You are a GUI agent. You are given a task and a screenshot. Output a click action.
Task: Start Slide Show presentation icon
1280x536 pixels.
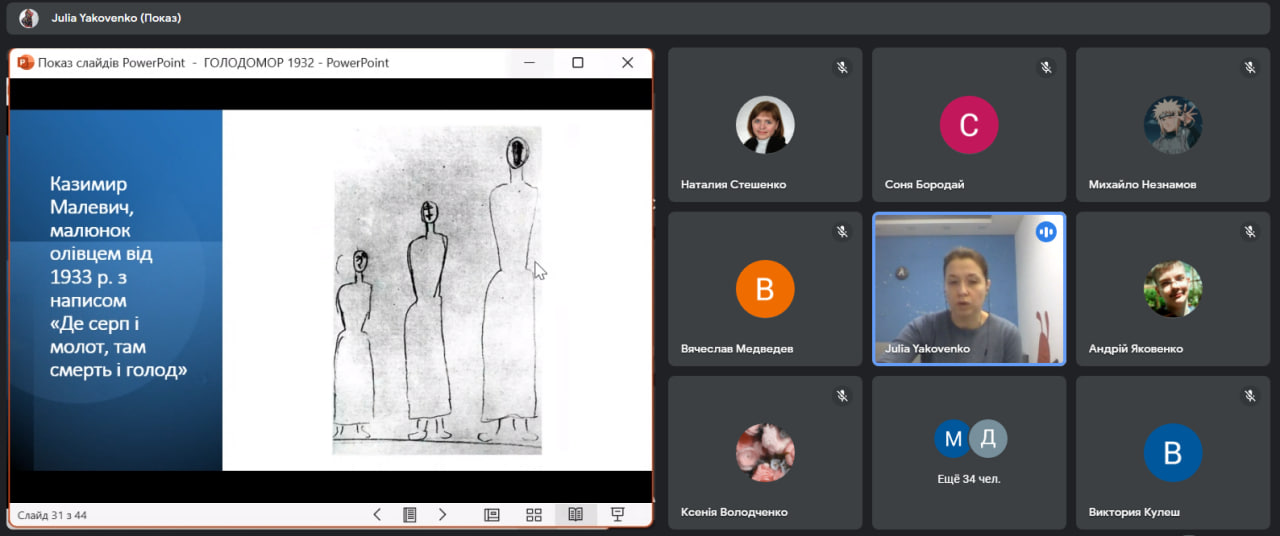617,514
